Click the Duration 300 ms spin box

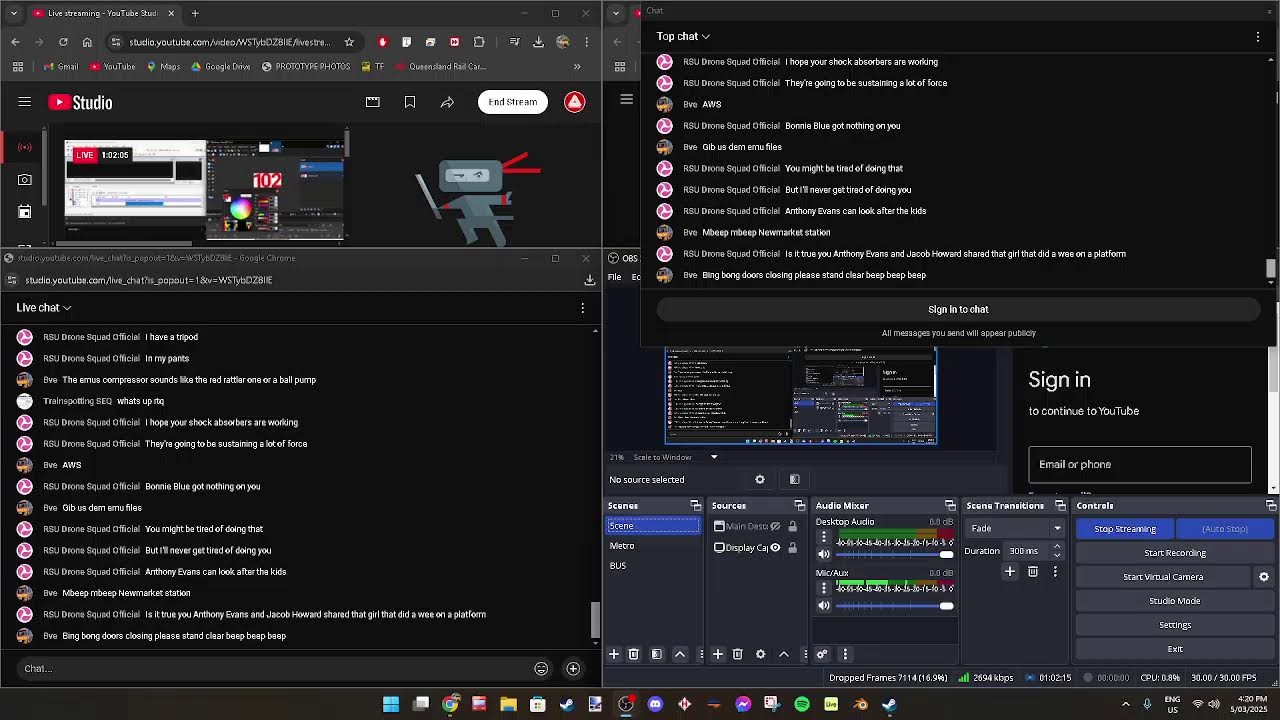coord(1034,551)
